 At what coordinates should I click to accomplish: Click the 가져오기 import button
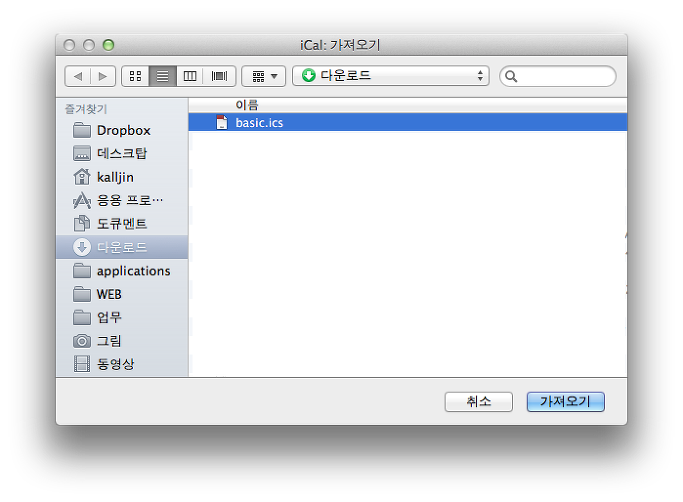click(x=565, y=401)
